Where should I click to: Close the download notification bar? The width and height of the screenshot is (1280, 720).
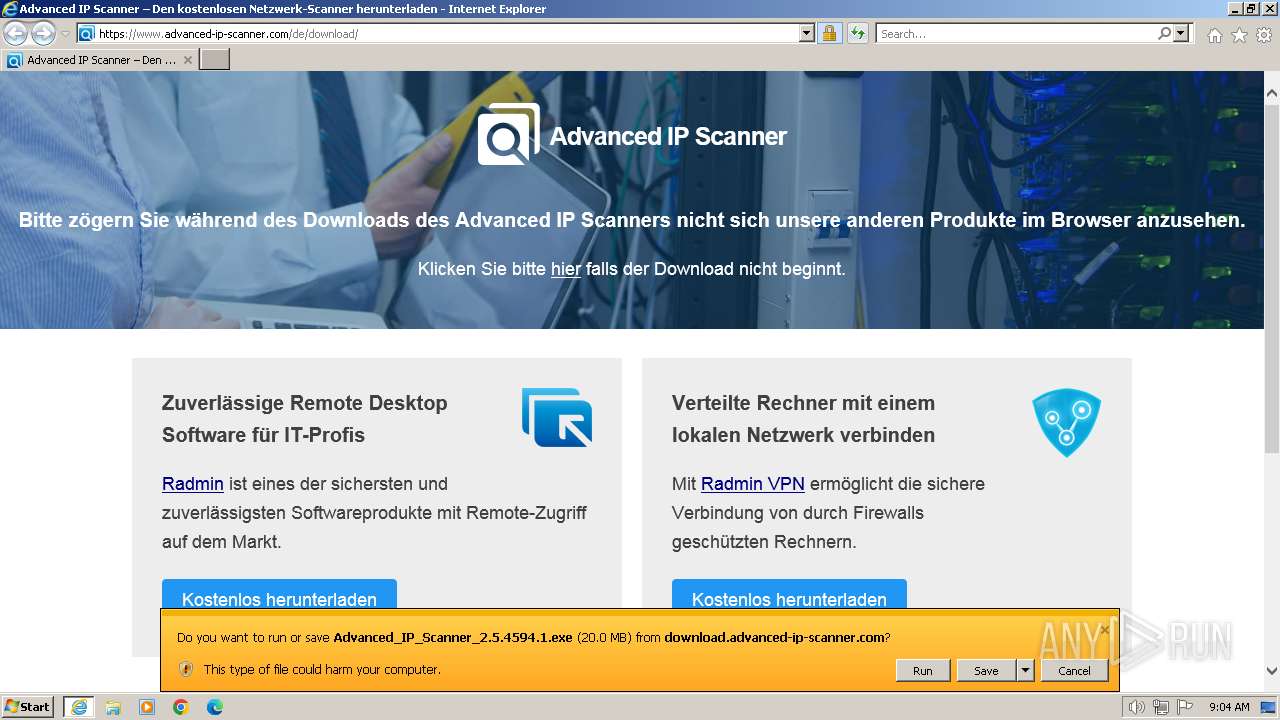tap(1104, 630)
